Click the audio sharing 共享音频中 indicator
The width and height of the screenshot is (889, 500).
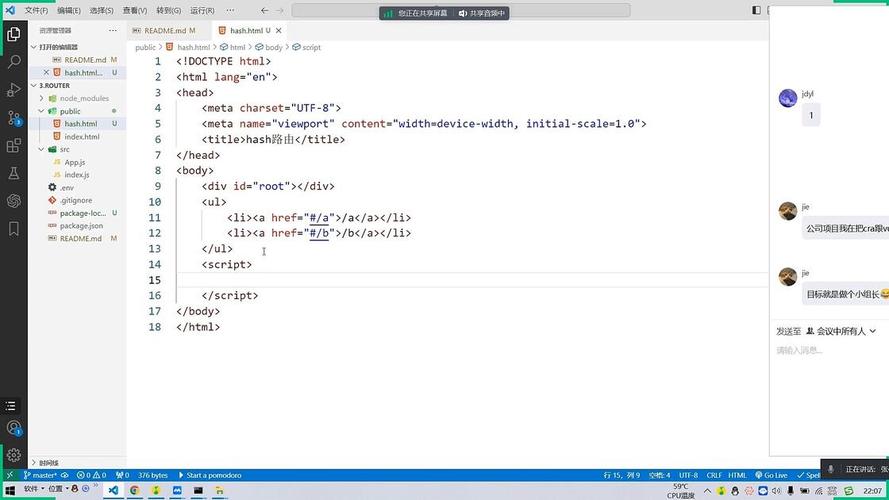click(481, 13)
